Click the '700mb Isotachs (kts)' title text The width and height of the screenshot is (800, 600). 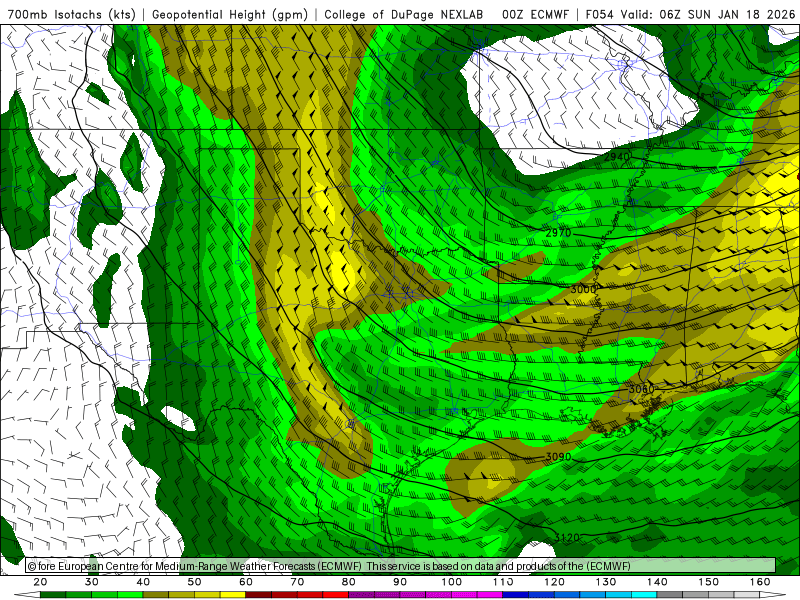point(71,14)
